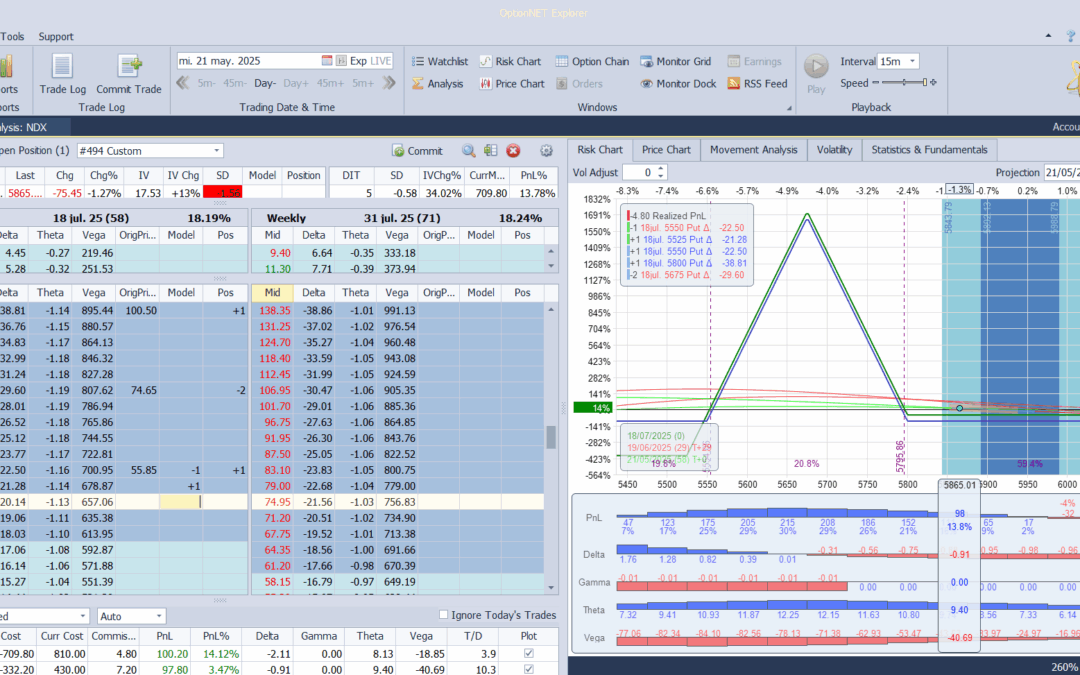Viewport: 1080px width, 675px height.
Task: Open the Projection date field
Action: [x=1061, y=172]
